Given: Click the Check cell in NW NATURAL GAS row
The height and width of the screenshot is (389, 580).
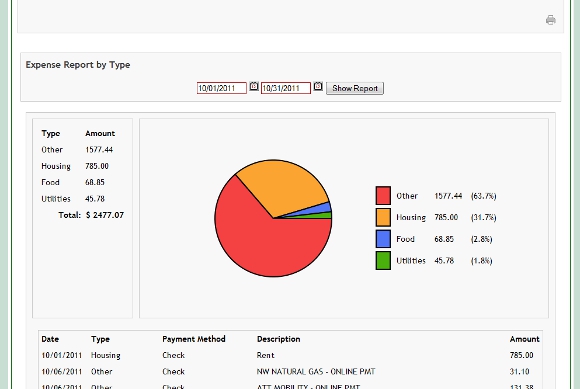Looking at the screenshot, I should [x=173, y=372].
